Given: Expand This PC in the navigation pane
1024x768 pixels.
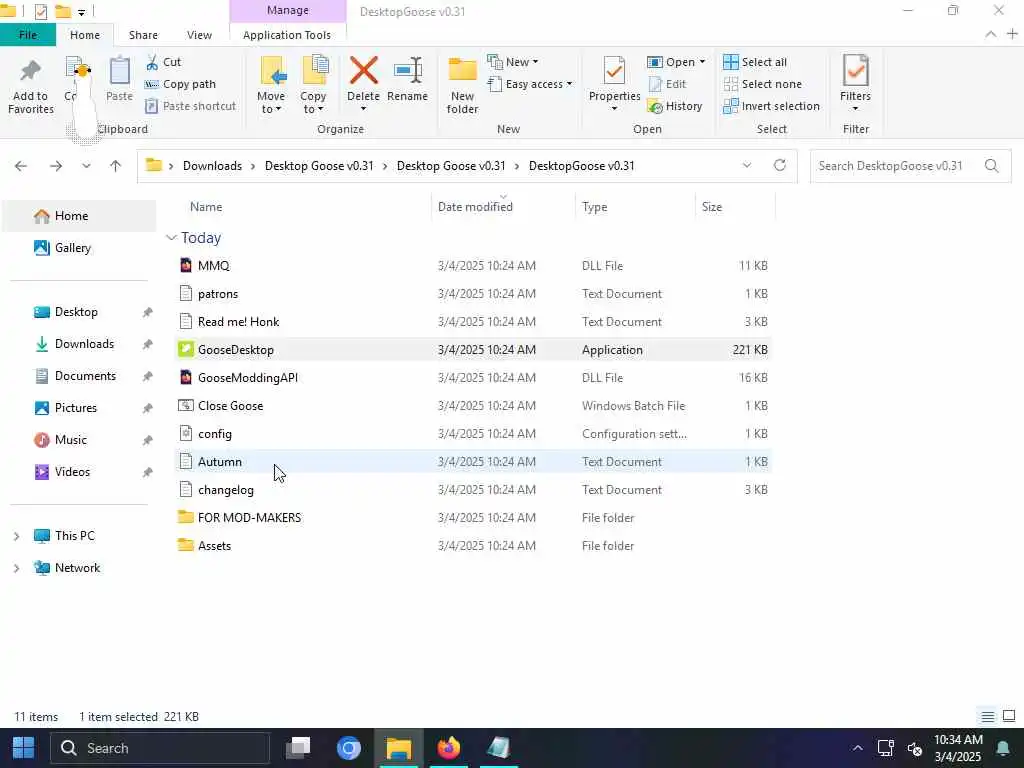Looking at the screenshot, I should [x=16, y=536].
